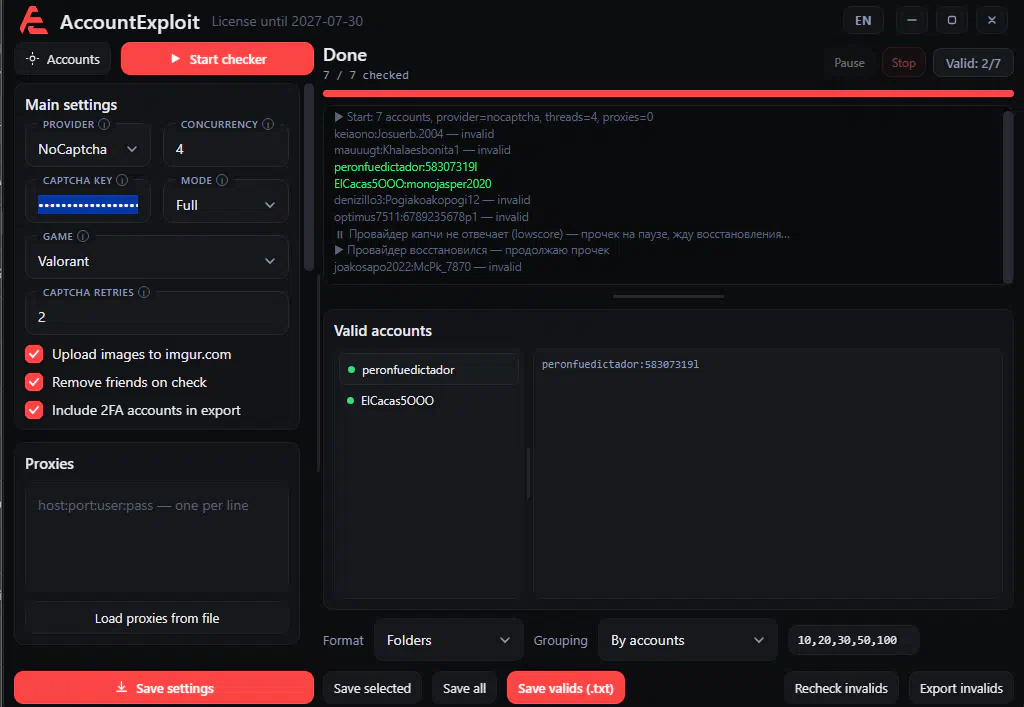Click the Start checker button
1024x707 pixels.
pyautogui.click(x=217, y=59)
